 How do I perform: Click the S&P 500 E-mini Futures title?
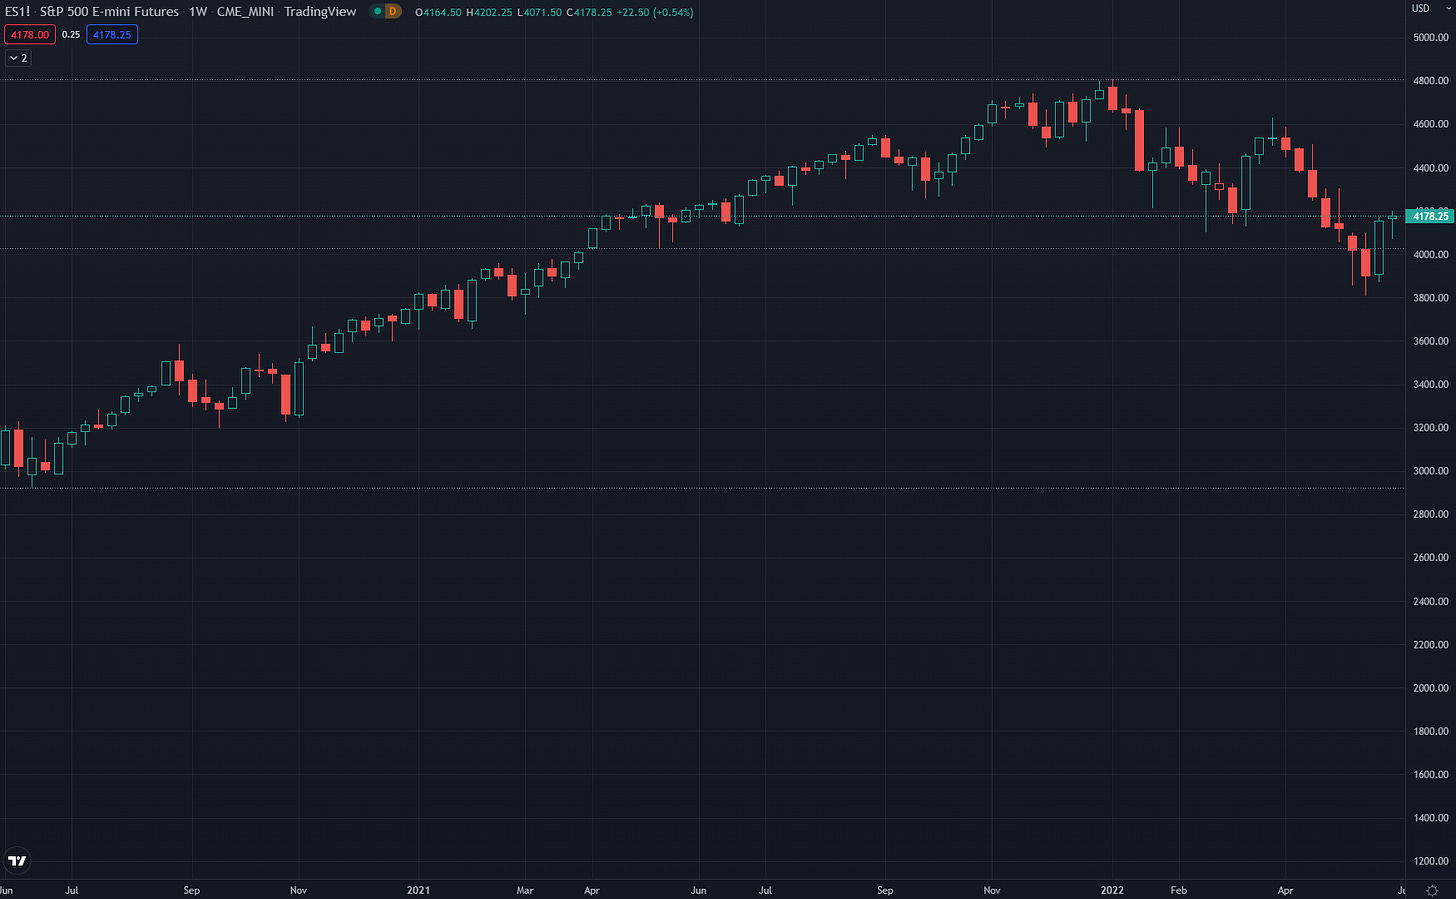click(x=110, y=12)
